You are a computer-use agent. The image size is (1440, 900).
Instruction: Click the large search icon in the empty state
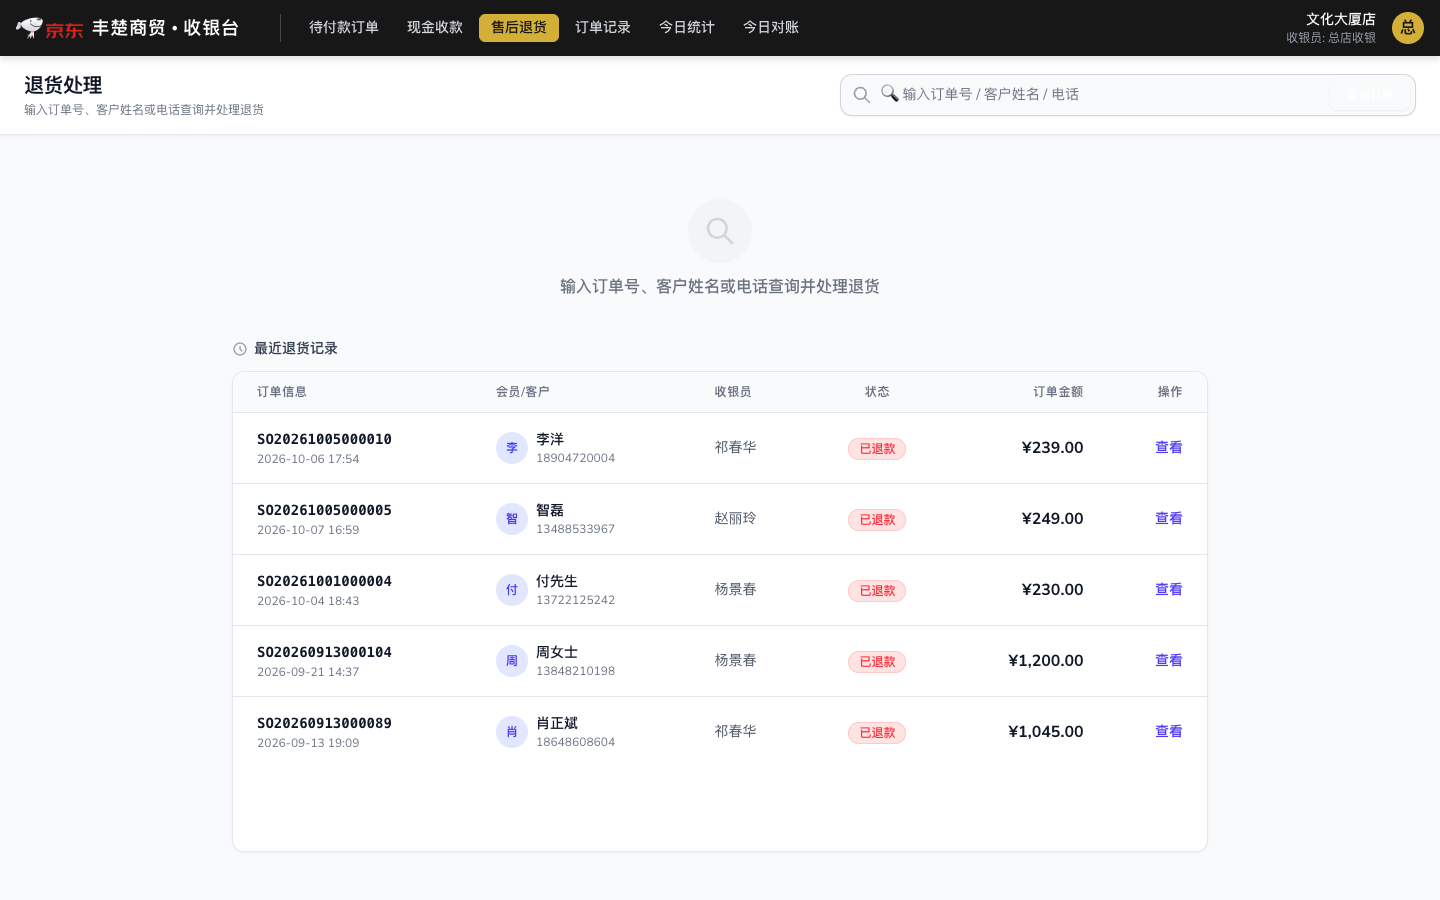720,231
